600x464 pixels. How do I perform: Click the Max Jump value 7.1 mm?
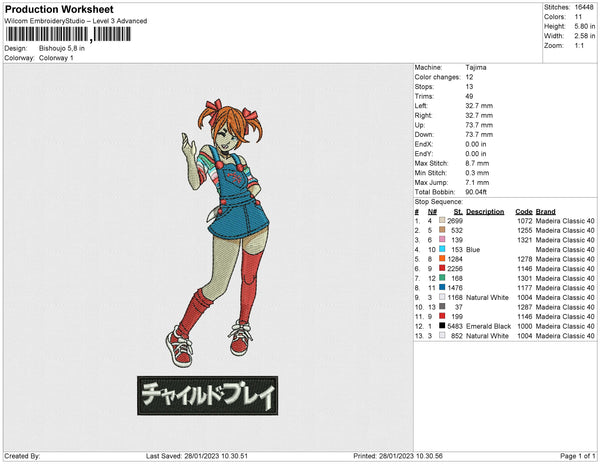tap(477, 182)
